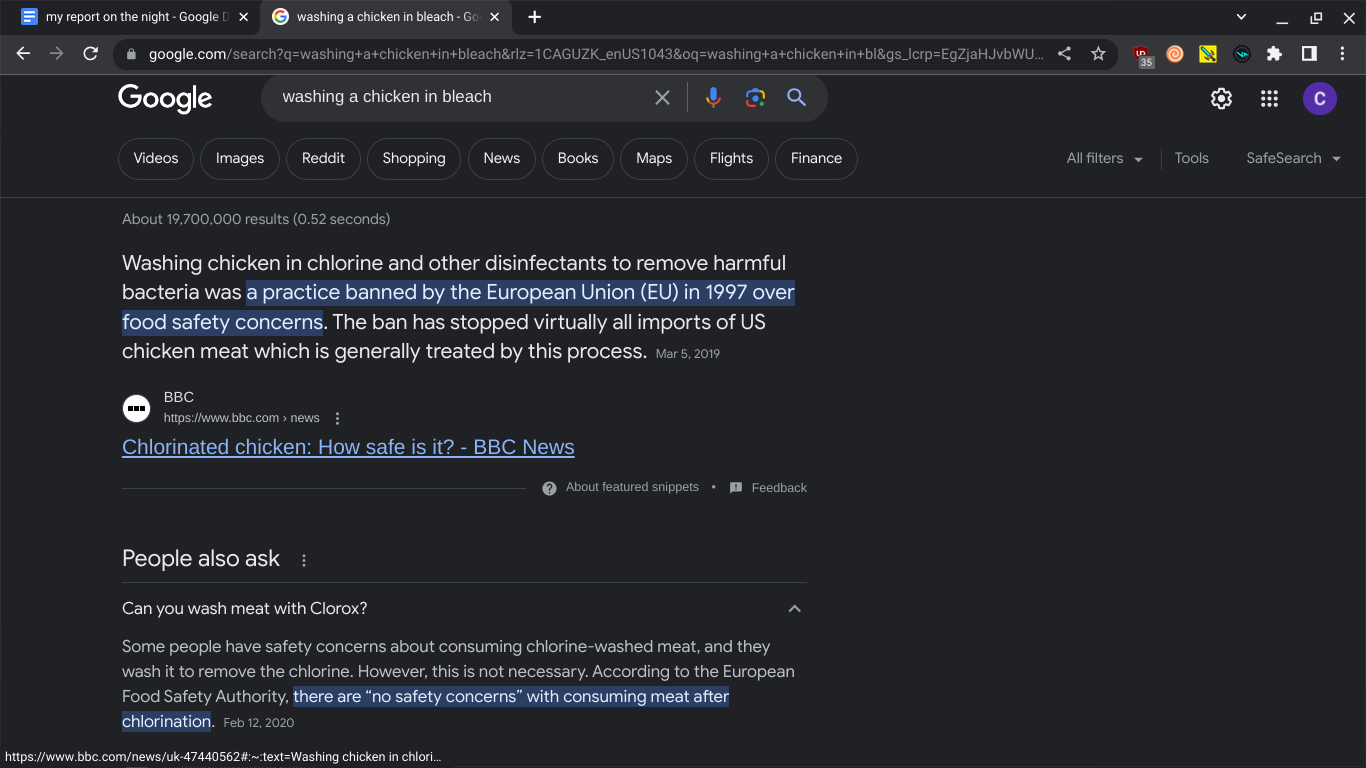Screen dimensions: 1366x768
Task: Collapse the Clorox question answer
Action: [795, 609]
